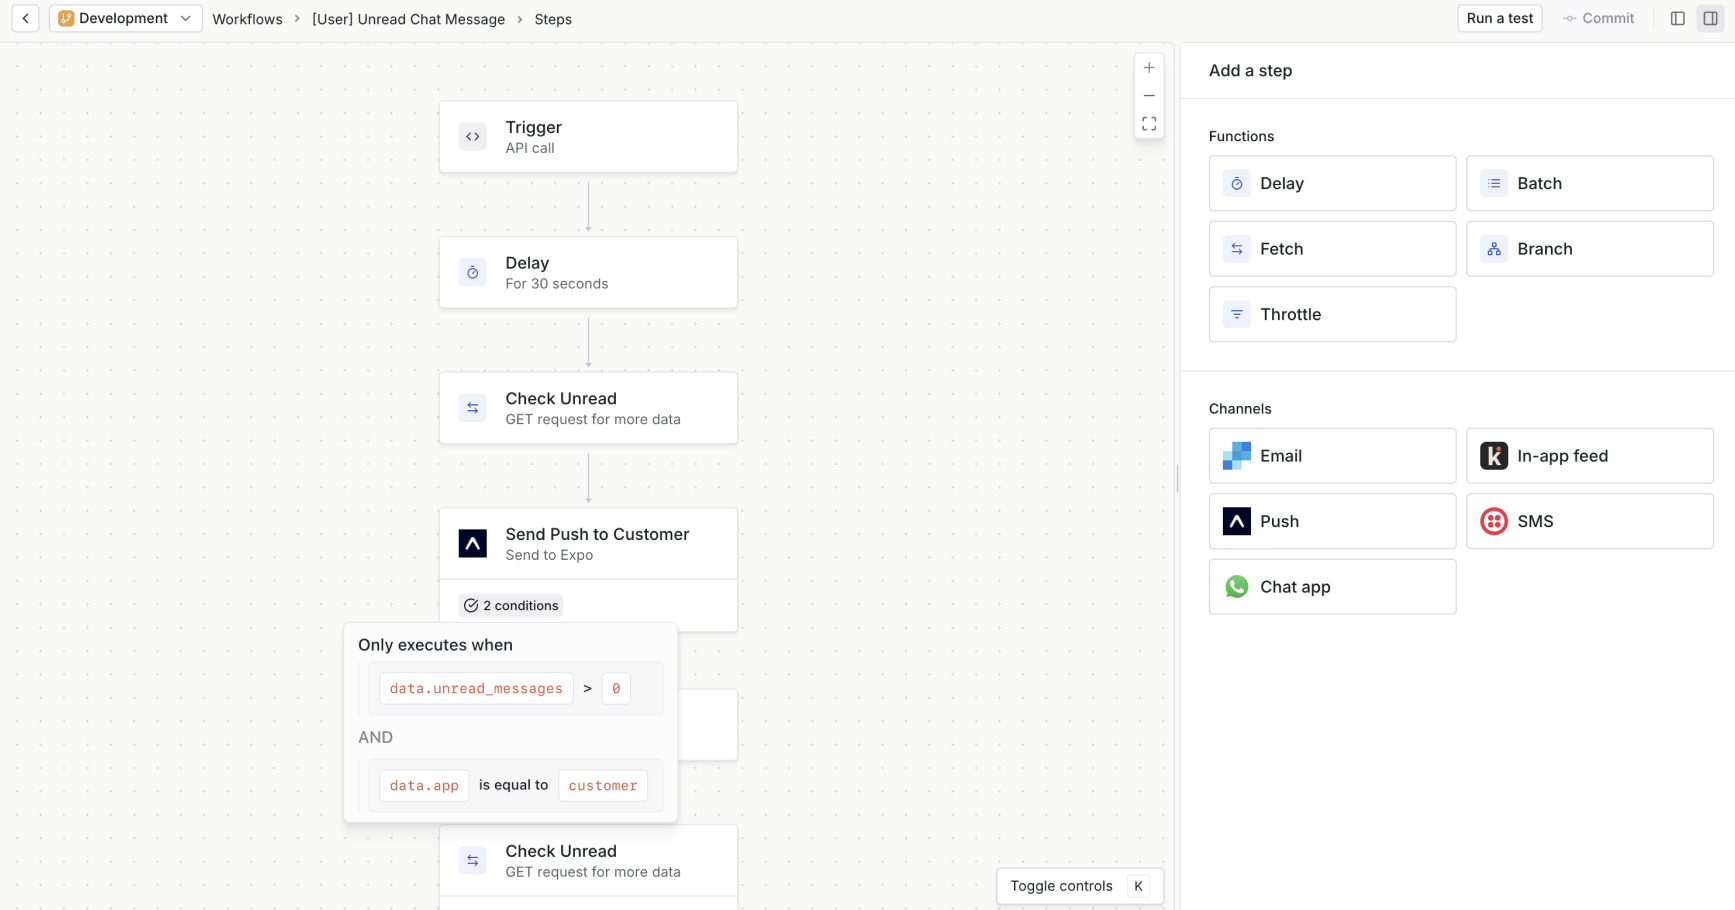The image size is (1735, 910).
Task: Select the Trigger API call step node
Action: click(588, 136)
